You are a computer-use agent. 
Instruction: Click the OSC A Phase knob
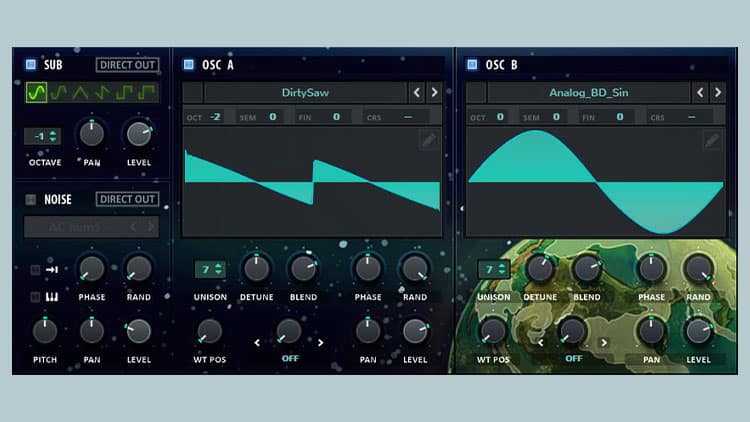click(x=368, y=268)
